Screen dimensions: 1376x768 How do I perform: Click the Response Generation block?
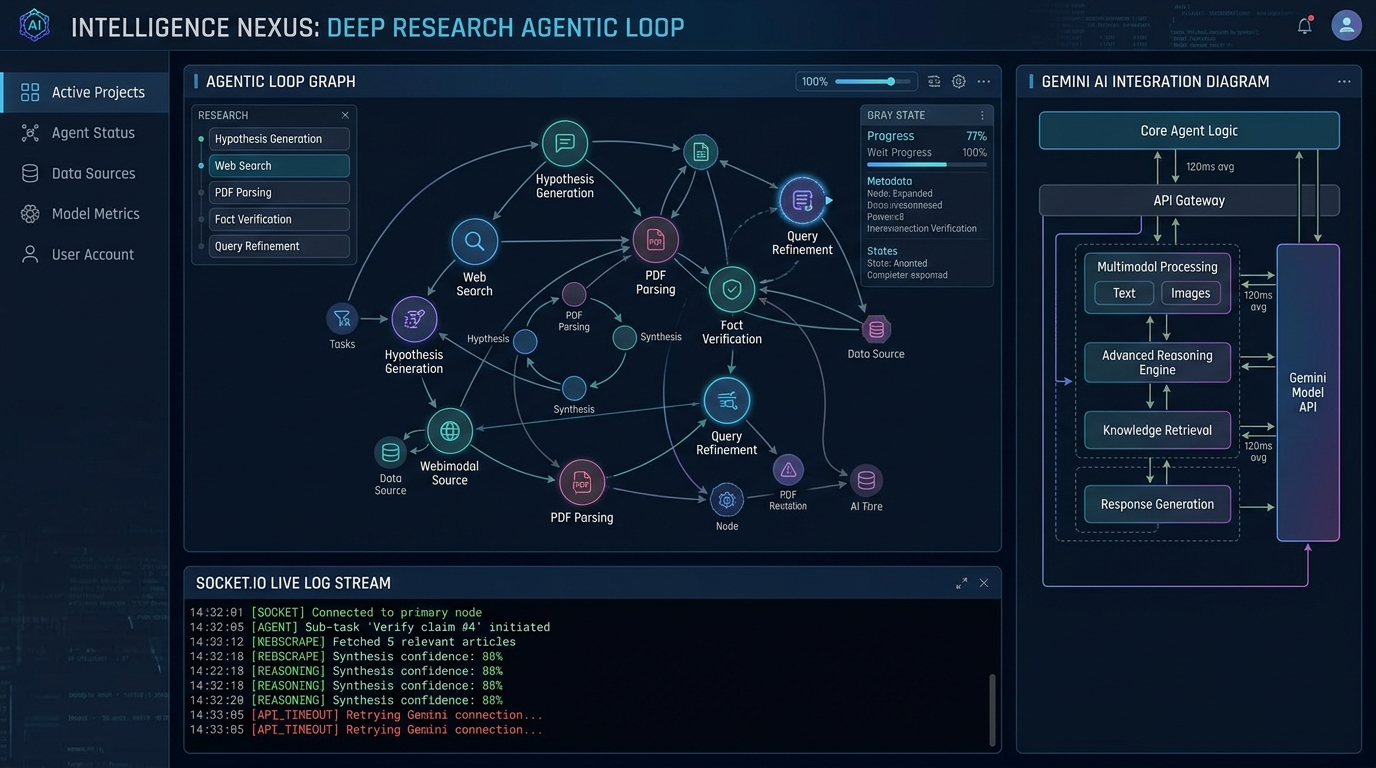pyautogui.click(x=1157, y=505)
